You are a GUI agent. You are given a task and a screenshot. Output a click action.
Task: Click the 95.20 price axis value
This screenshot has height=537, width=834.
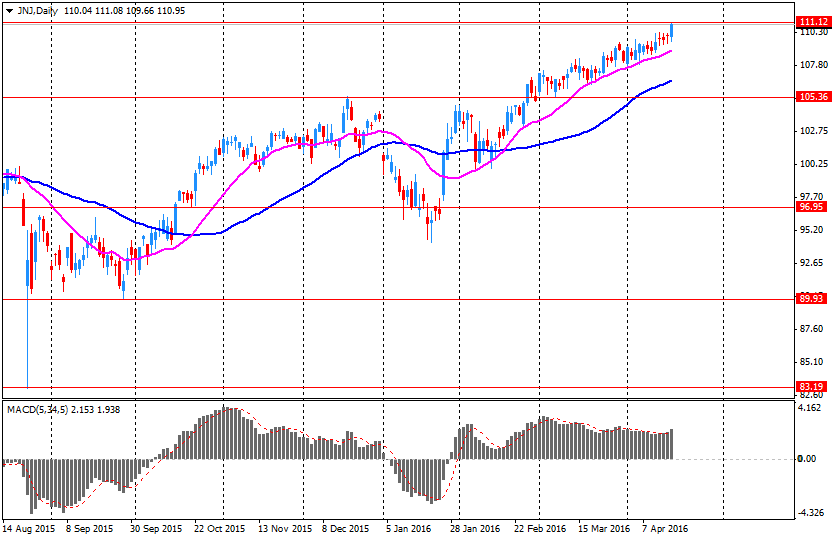pos(814,230)
